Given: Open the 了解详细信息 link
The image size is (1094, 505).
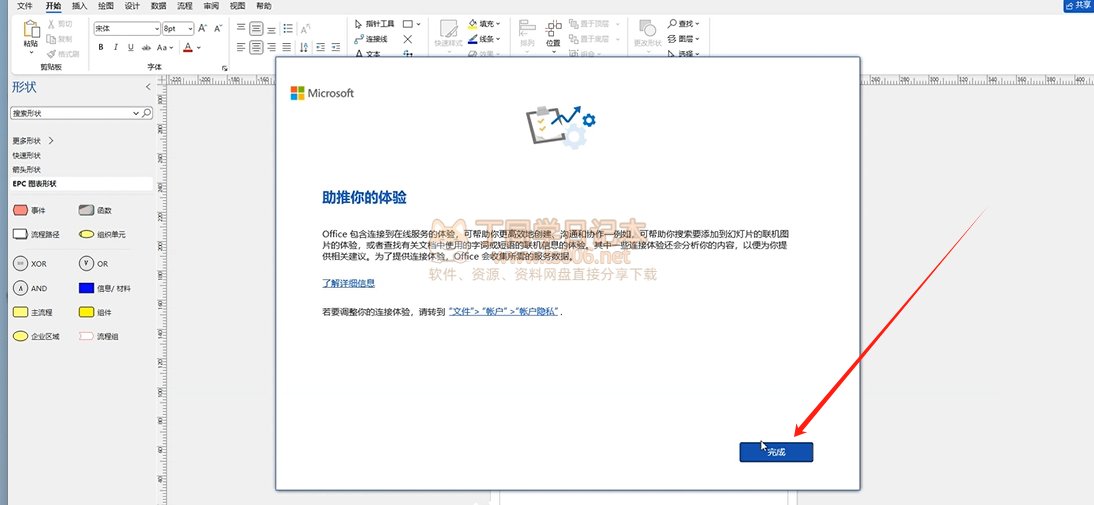Looking at the screenshot, I should (x=348, y=284).
